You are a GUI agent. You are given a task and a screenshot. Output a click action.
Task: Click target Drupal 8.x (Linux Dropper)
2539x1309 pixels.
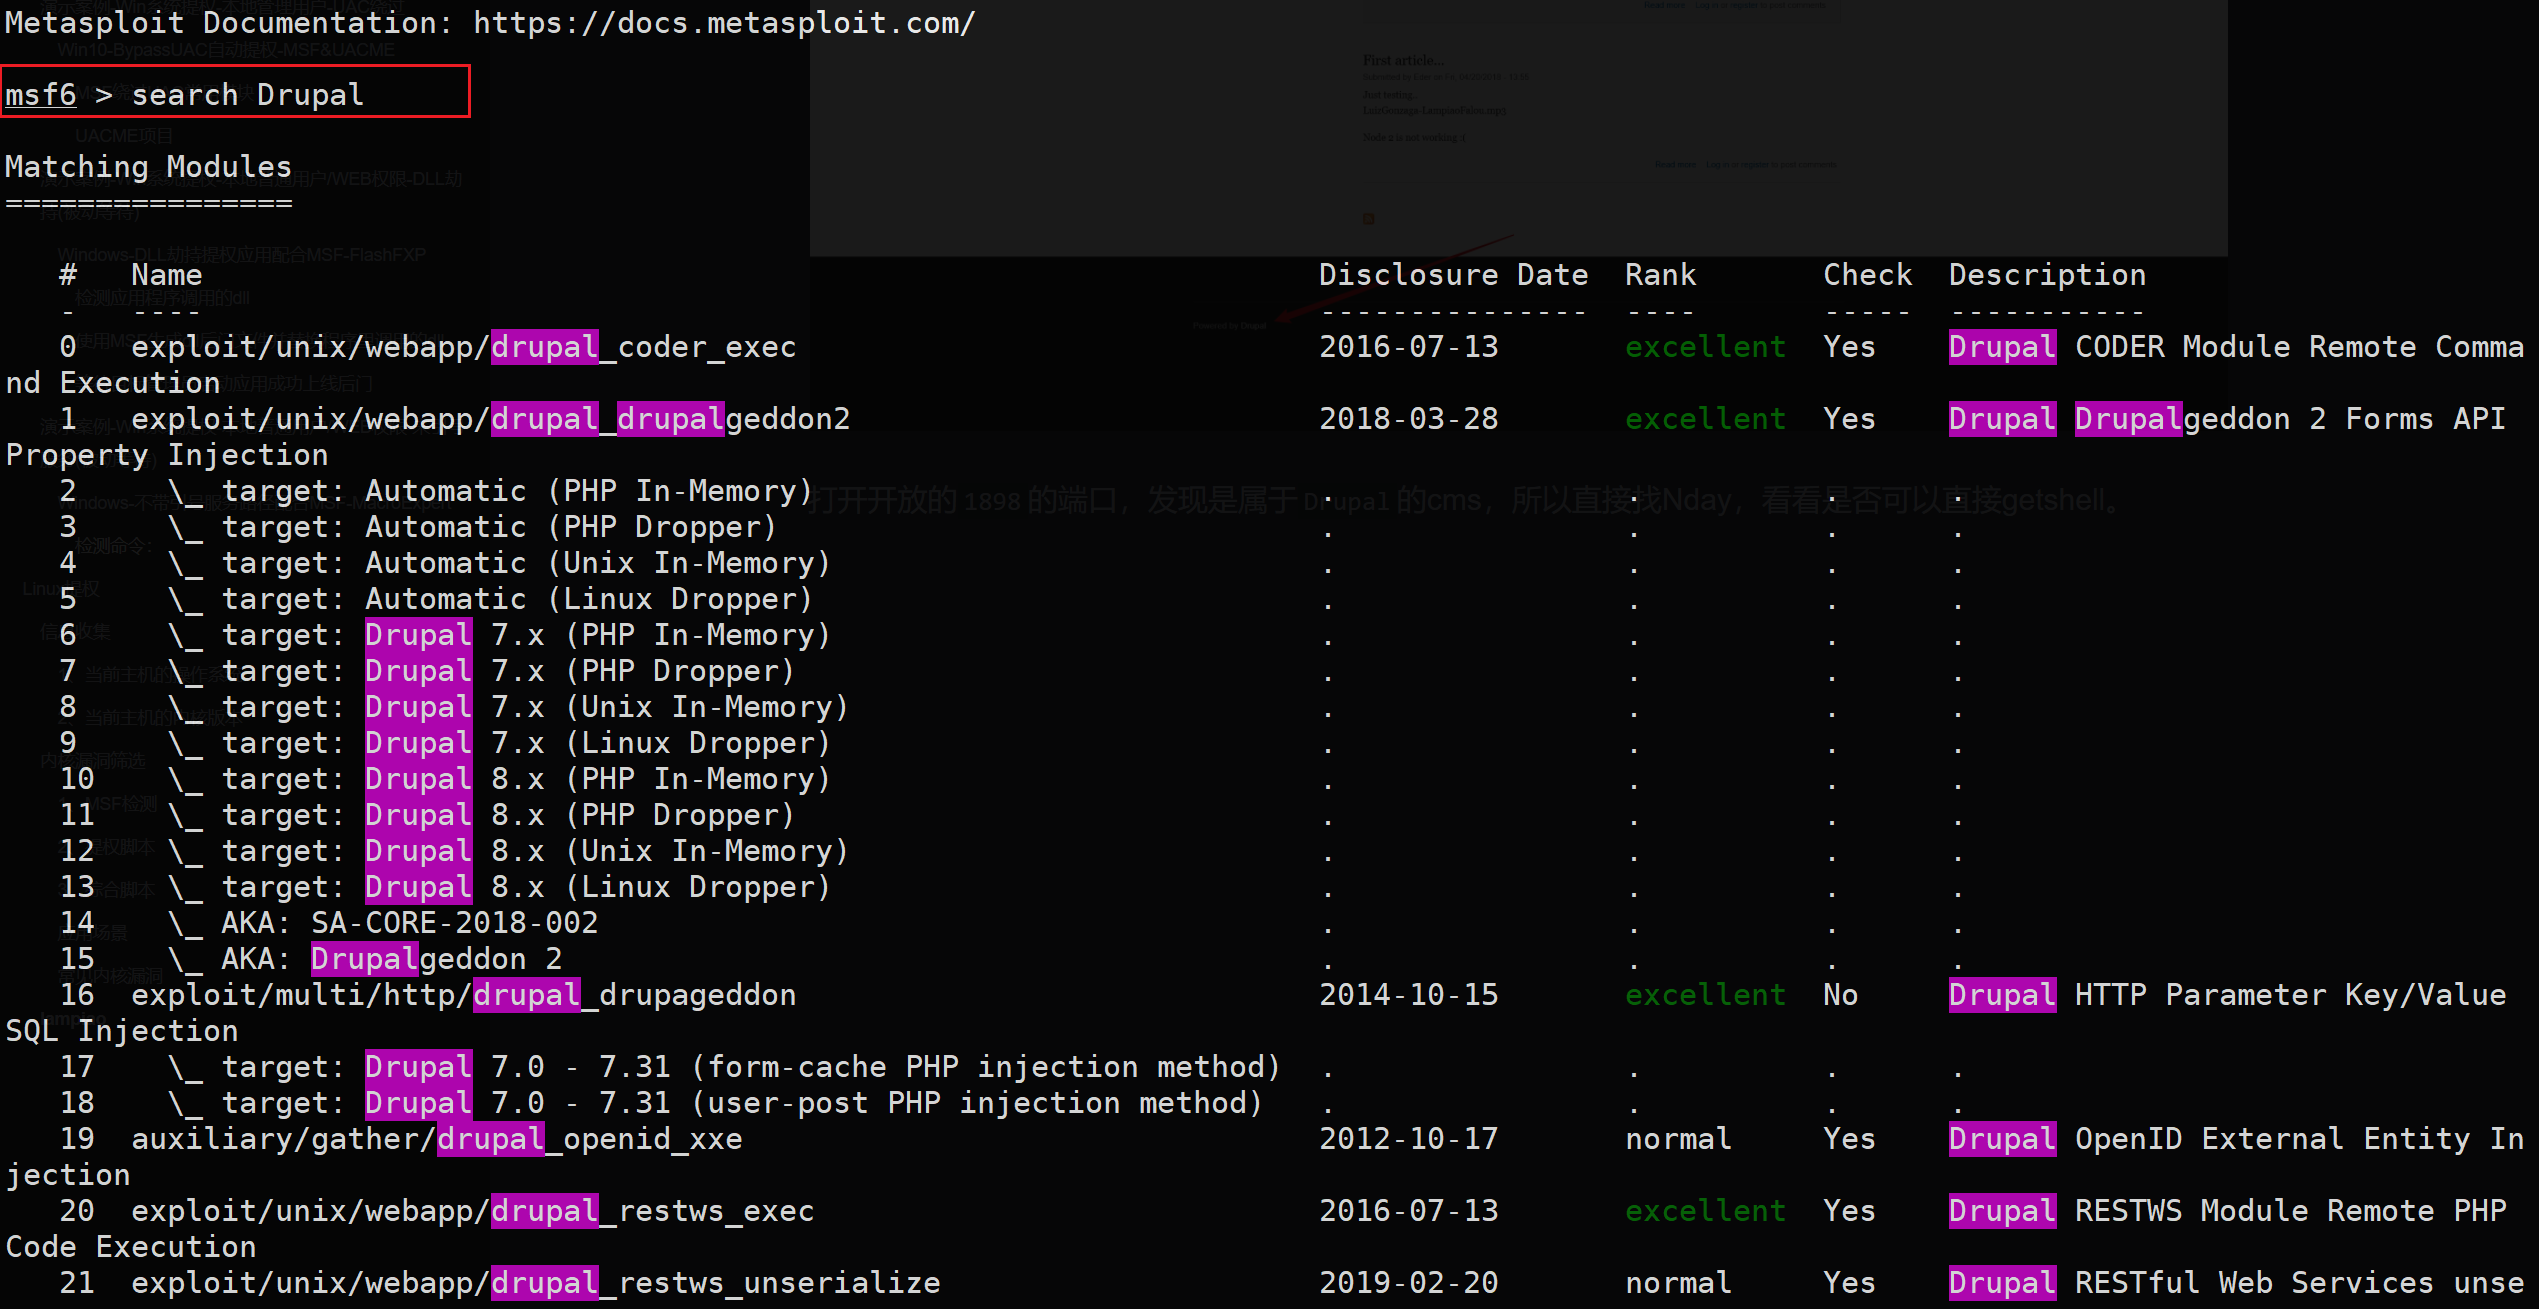click(x=525, y=887)
